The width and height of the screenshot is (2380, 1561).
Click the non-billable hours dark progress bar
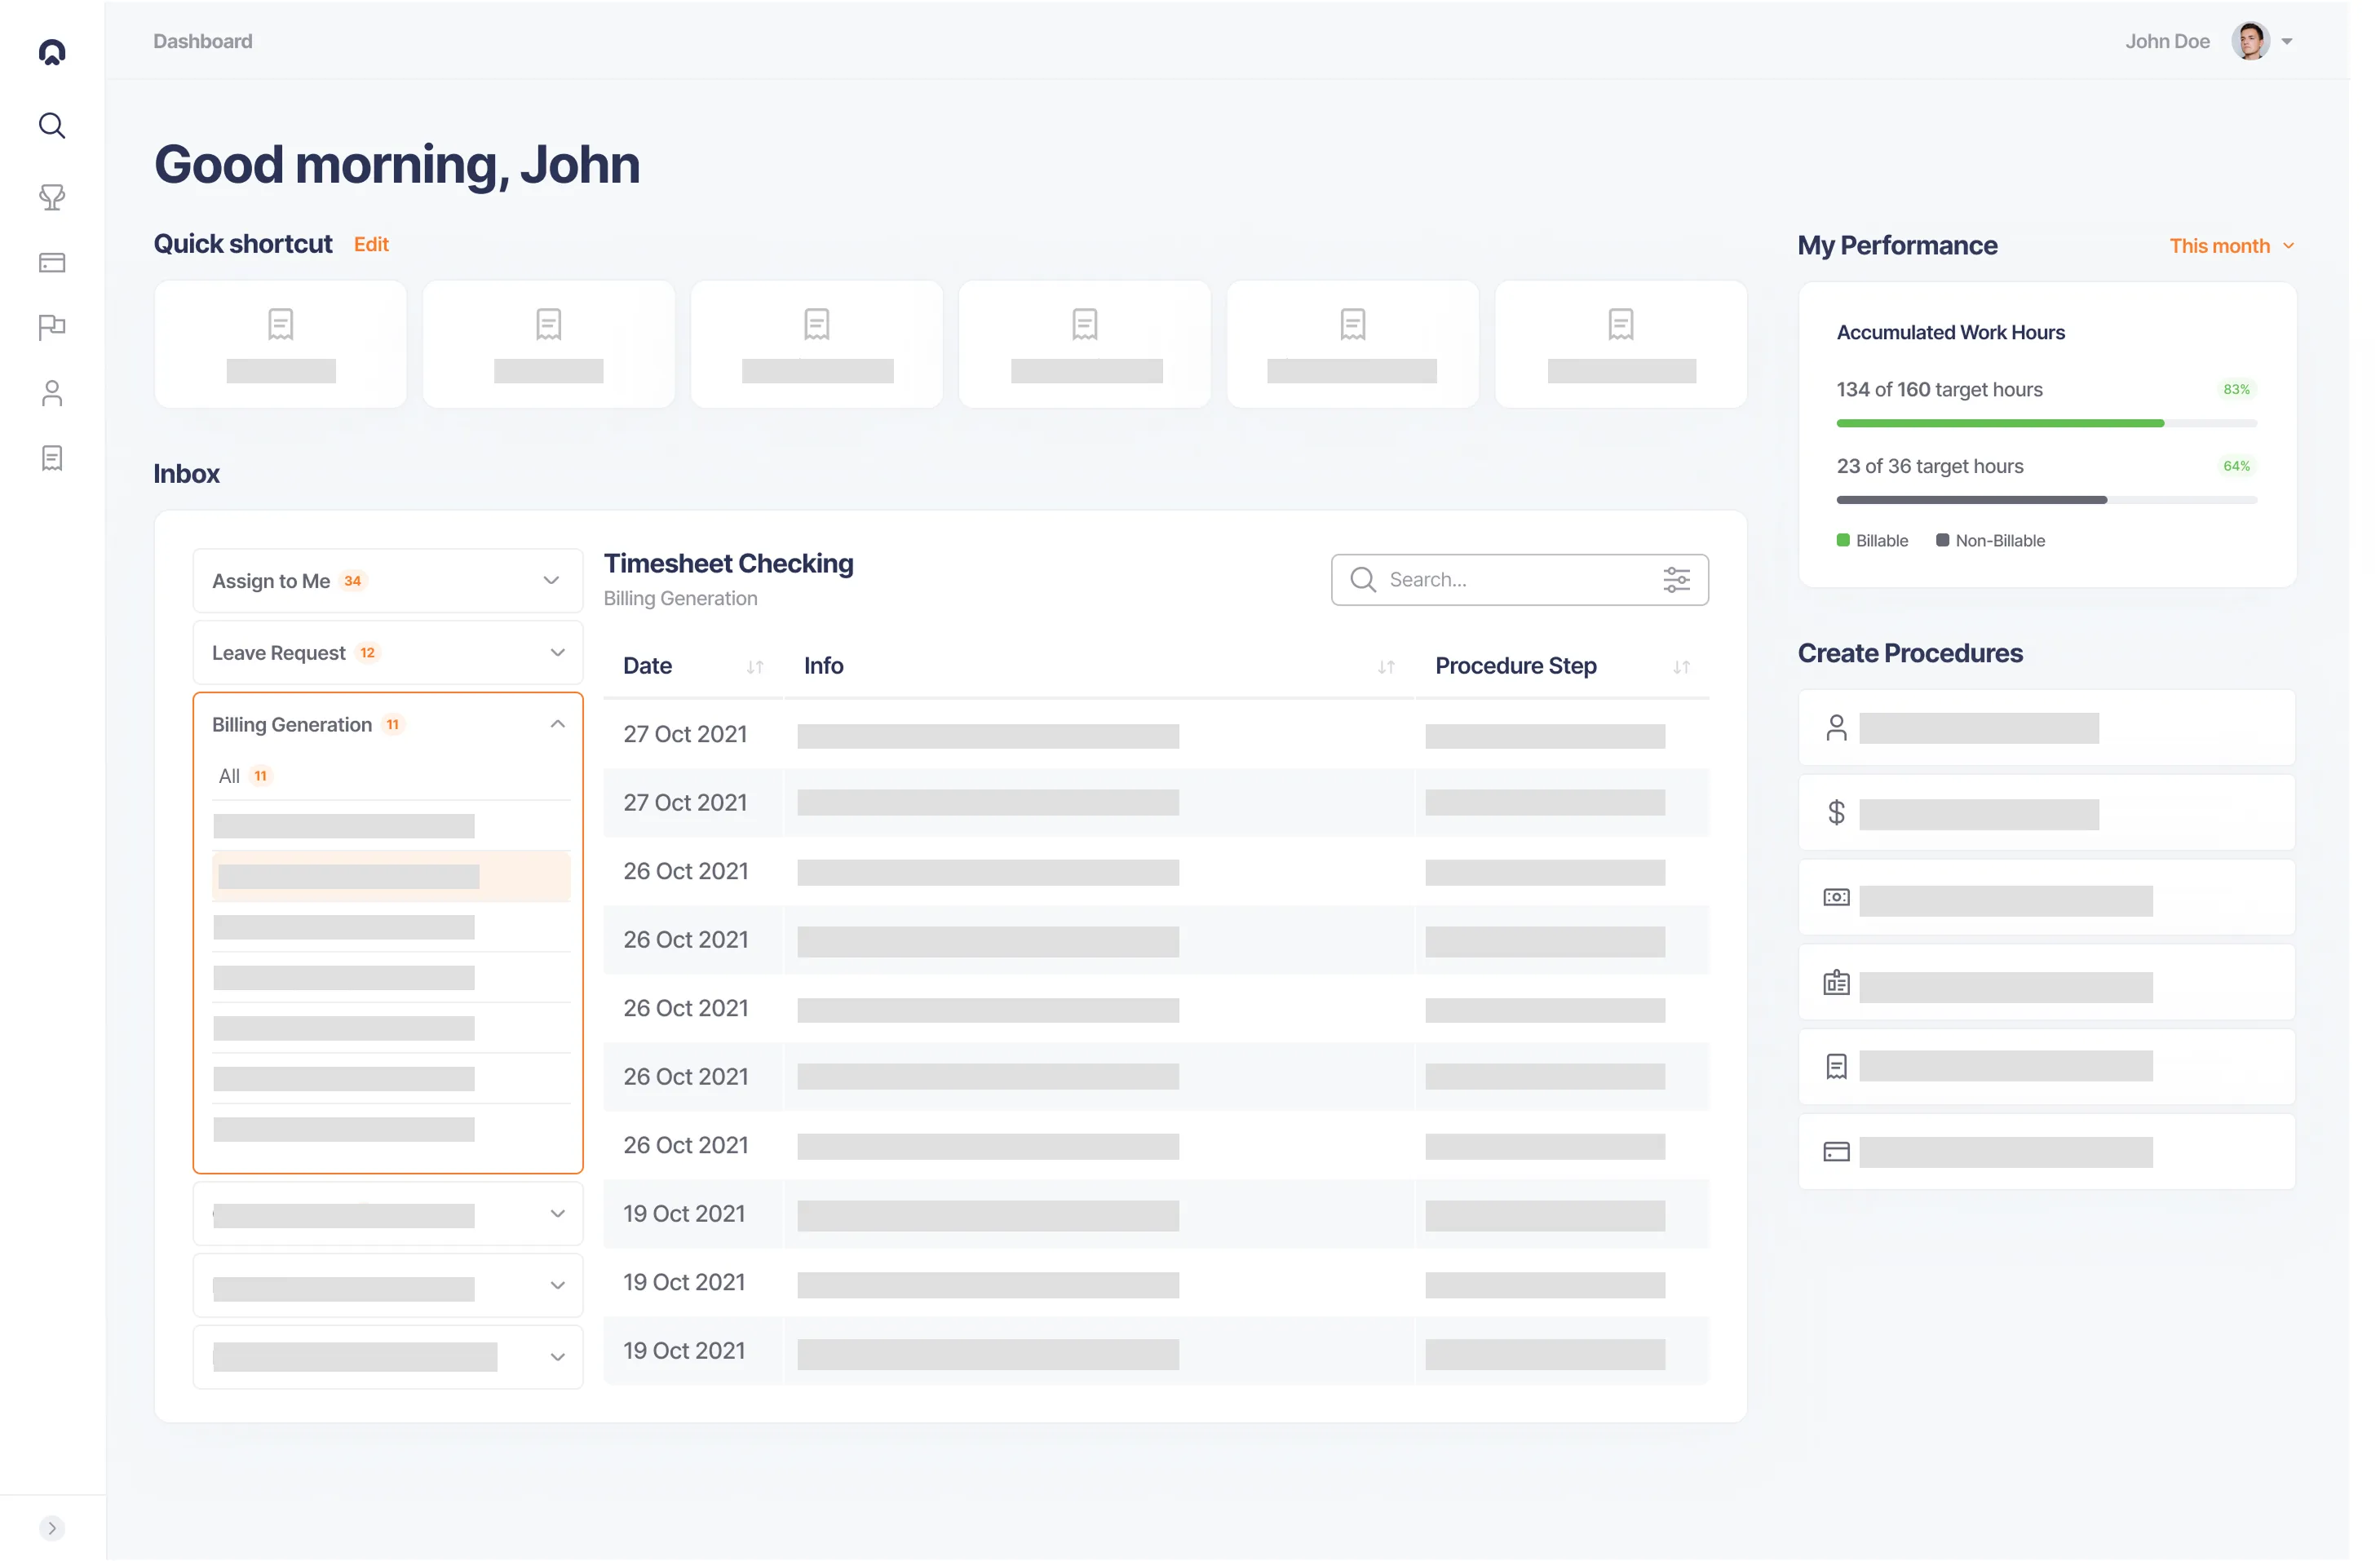1972,500
